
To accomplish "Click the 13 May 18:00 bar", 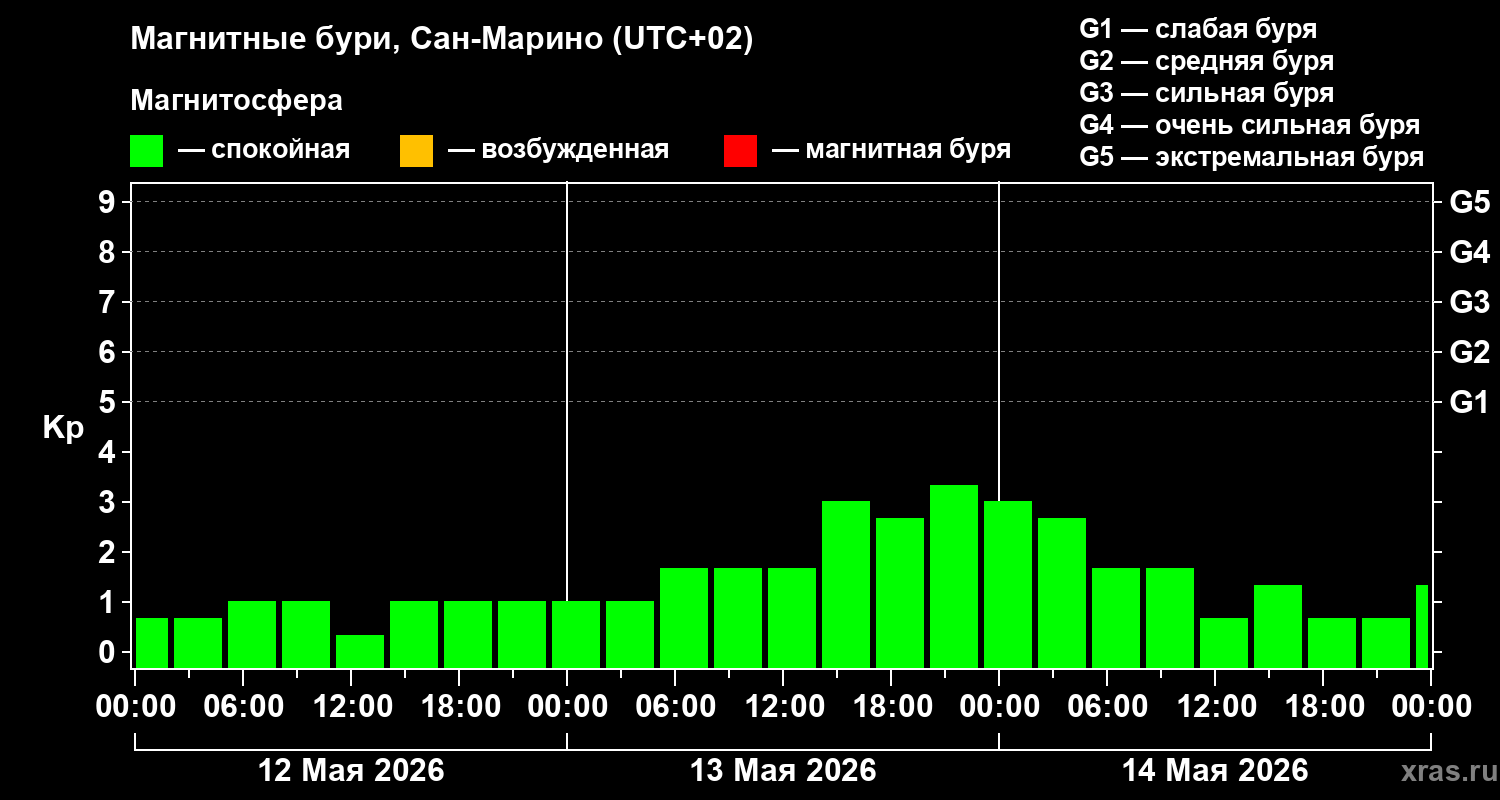I will (900, 593).
